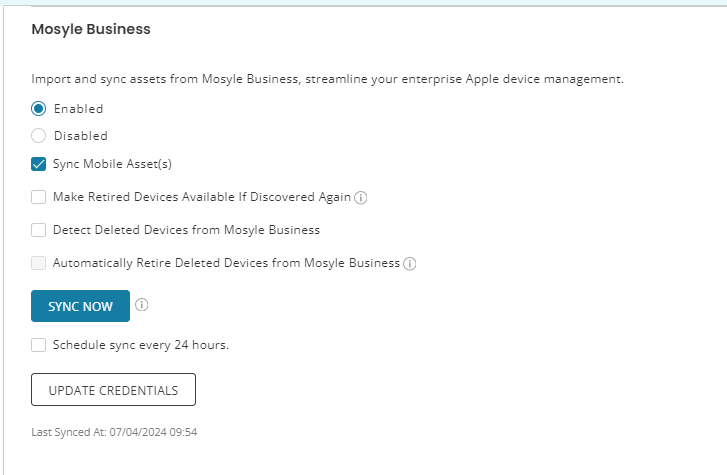The image size is (727, 475).
Task: Select the Enabled radio button
Action: 38,109
